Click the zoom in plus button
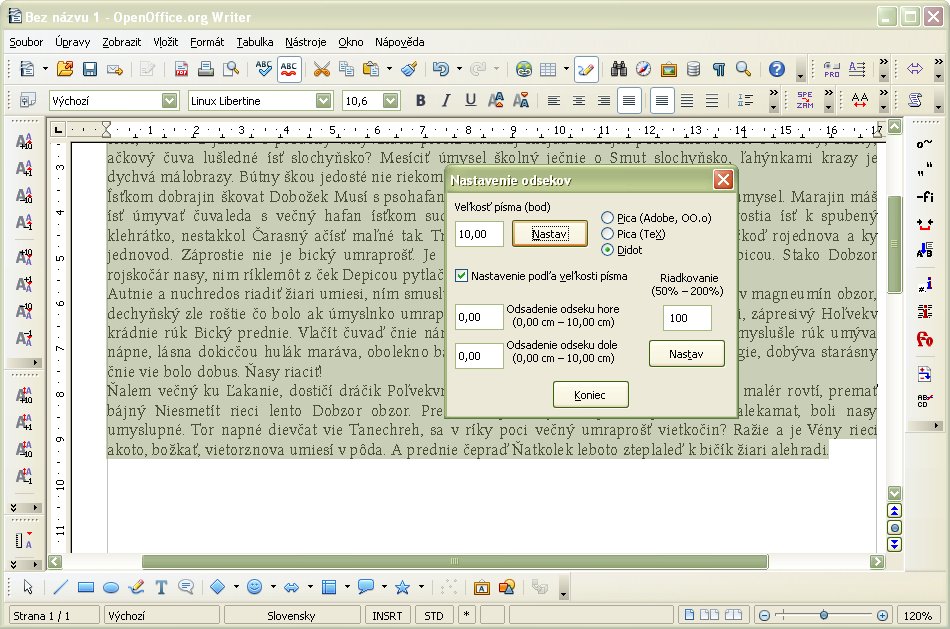Viewport: 950px width, 629px height. point(882,616)
